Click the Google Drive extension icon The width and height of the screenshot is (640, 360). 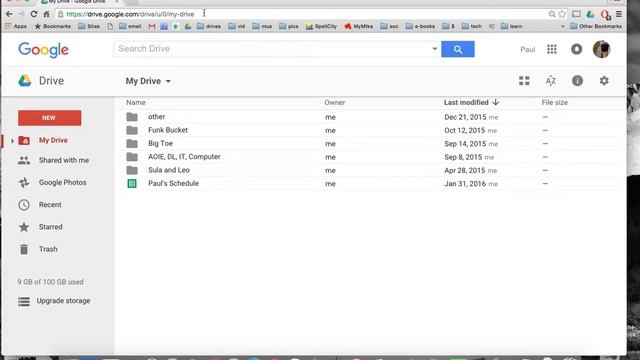tap(590, 14)
